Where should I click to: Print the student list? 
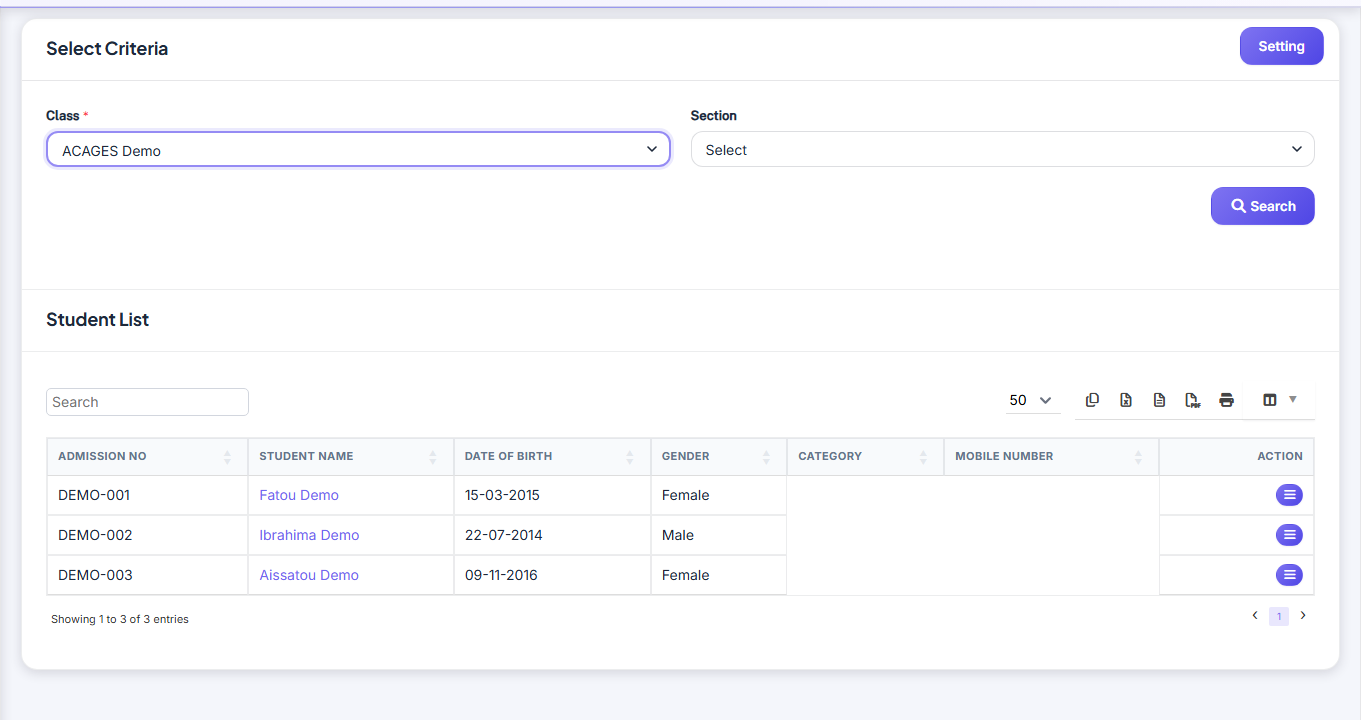point(1226,400)
